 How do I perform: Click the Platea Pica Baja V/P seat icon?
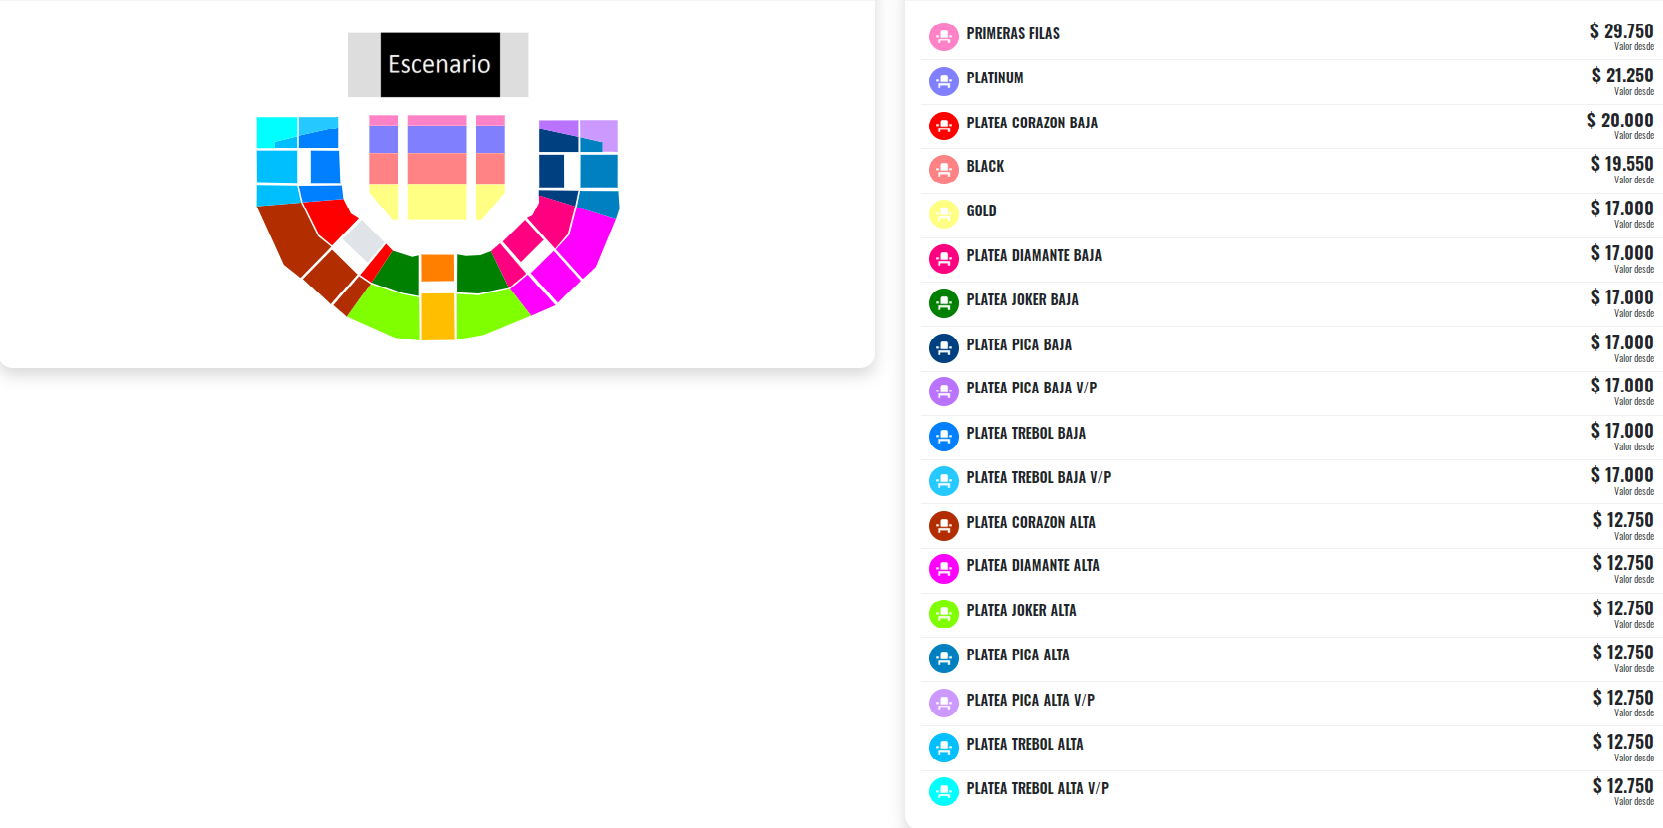click(x=943, y=391)
